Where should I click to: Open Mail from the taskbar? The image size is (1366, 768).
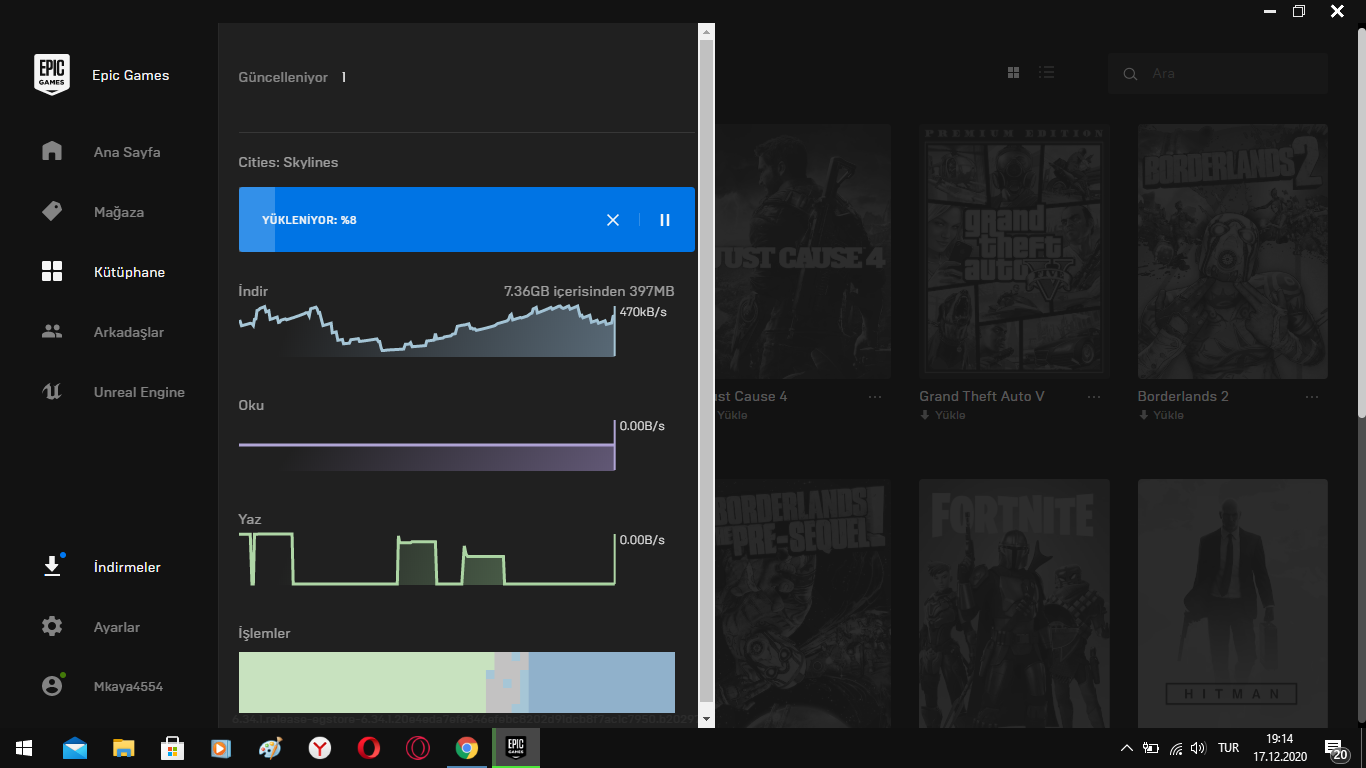(75, 748)
